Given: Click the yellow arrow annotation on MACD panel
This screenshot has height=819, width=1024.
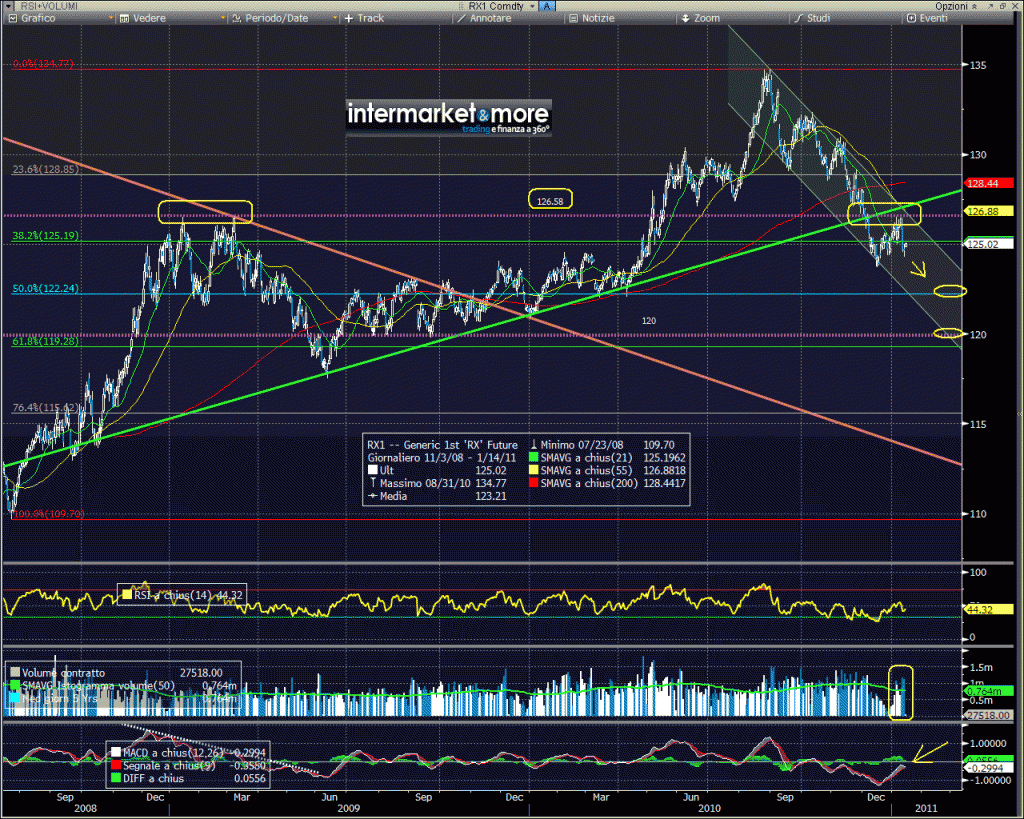Looking at the screenshot, I should (x=928, y=749).
